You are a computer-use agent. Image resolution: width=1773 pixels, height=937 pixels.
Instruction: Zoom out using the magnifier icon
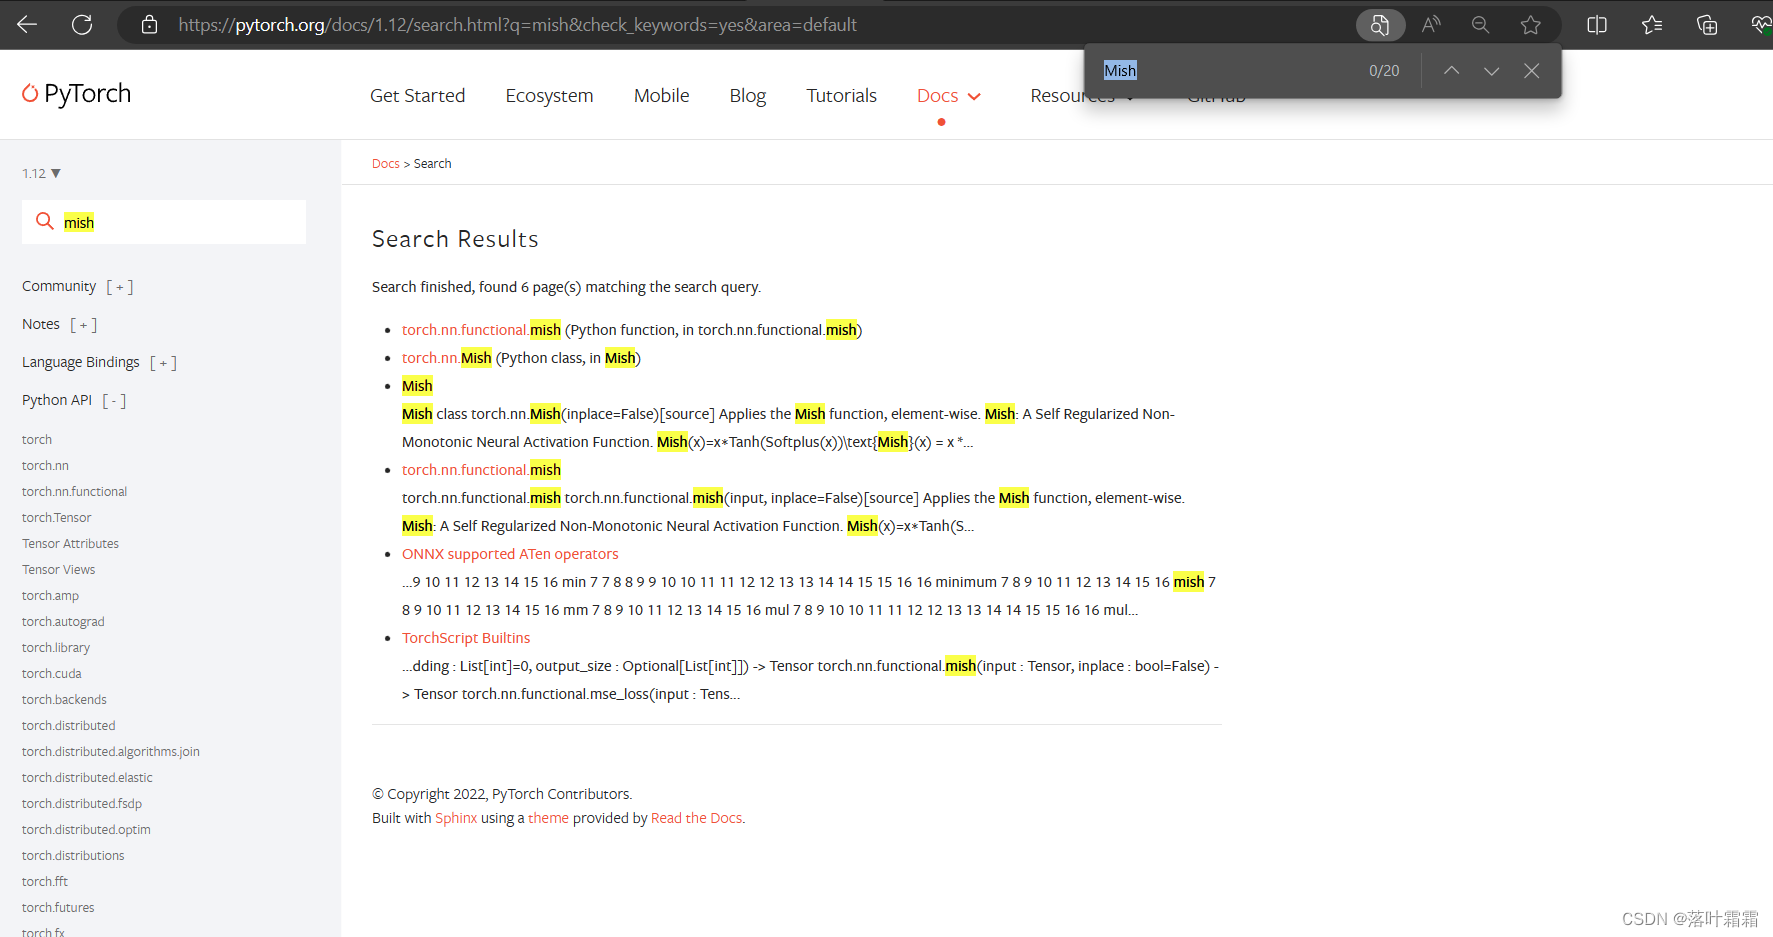(1480, 25)
